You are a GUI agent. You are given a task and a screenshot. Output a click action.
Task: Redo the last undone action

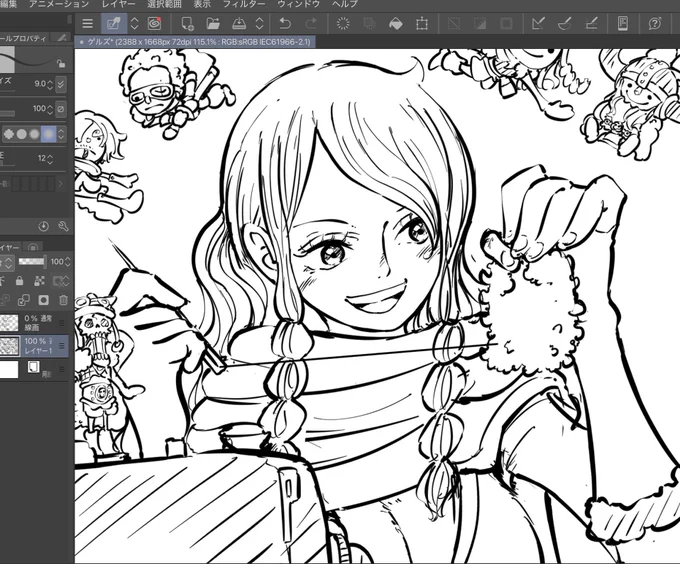311,23
